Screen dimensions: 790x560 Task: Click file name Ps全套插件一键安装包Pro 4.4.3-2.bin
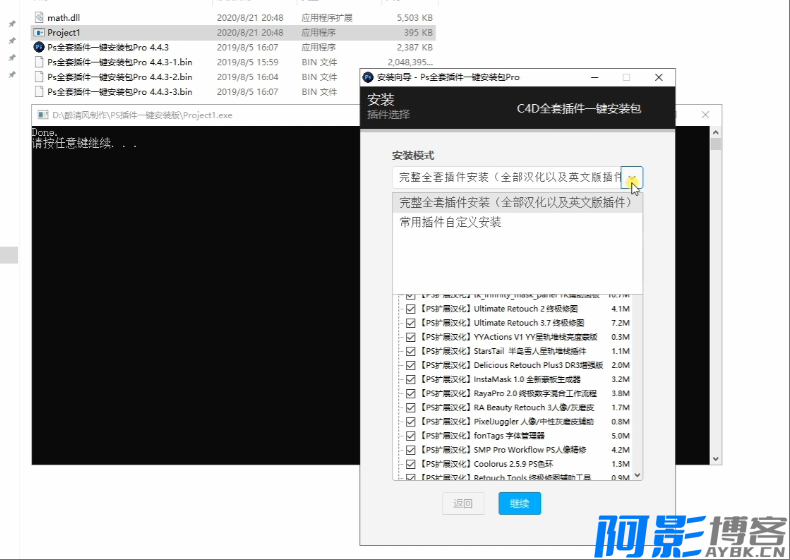tap(120, 77)
